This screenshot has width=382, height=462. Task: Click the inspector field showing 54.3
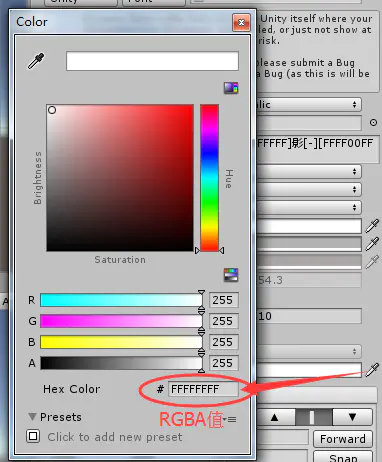(x=309, y=280)
